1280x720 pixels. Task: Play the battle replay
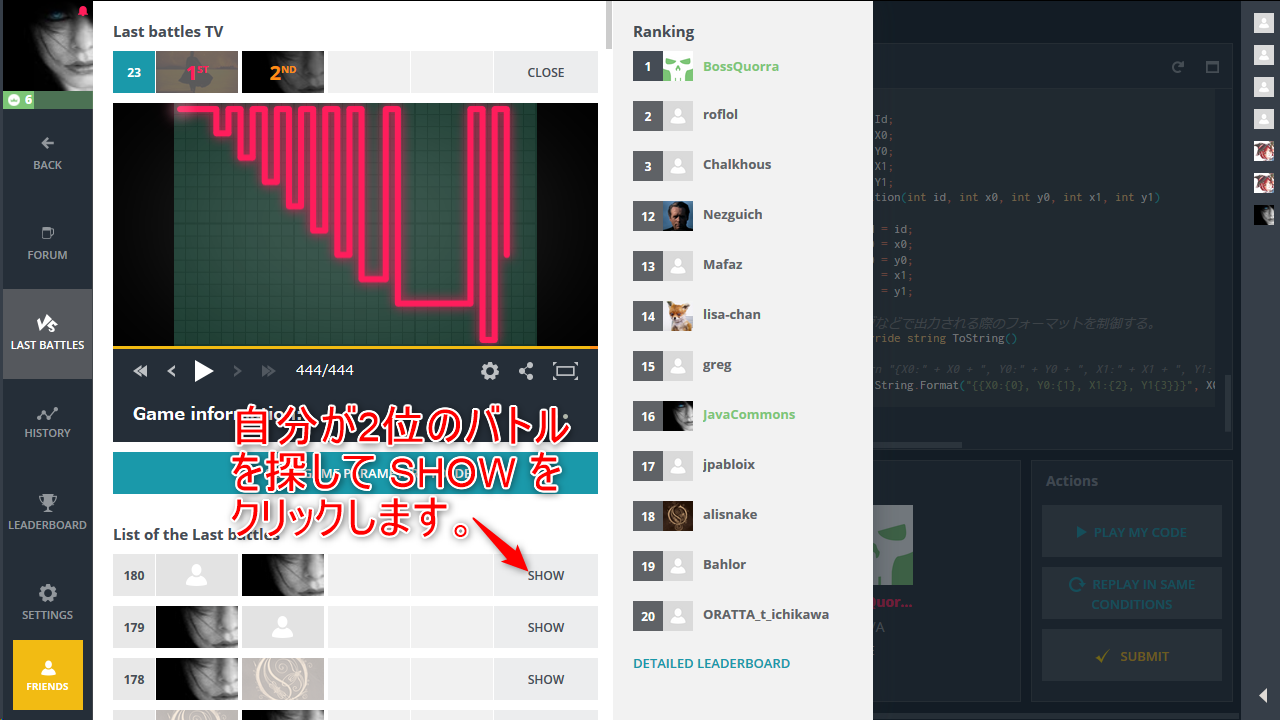(x=204, y=371)
